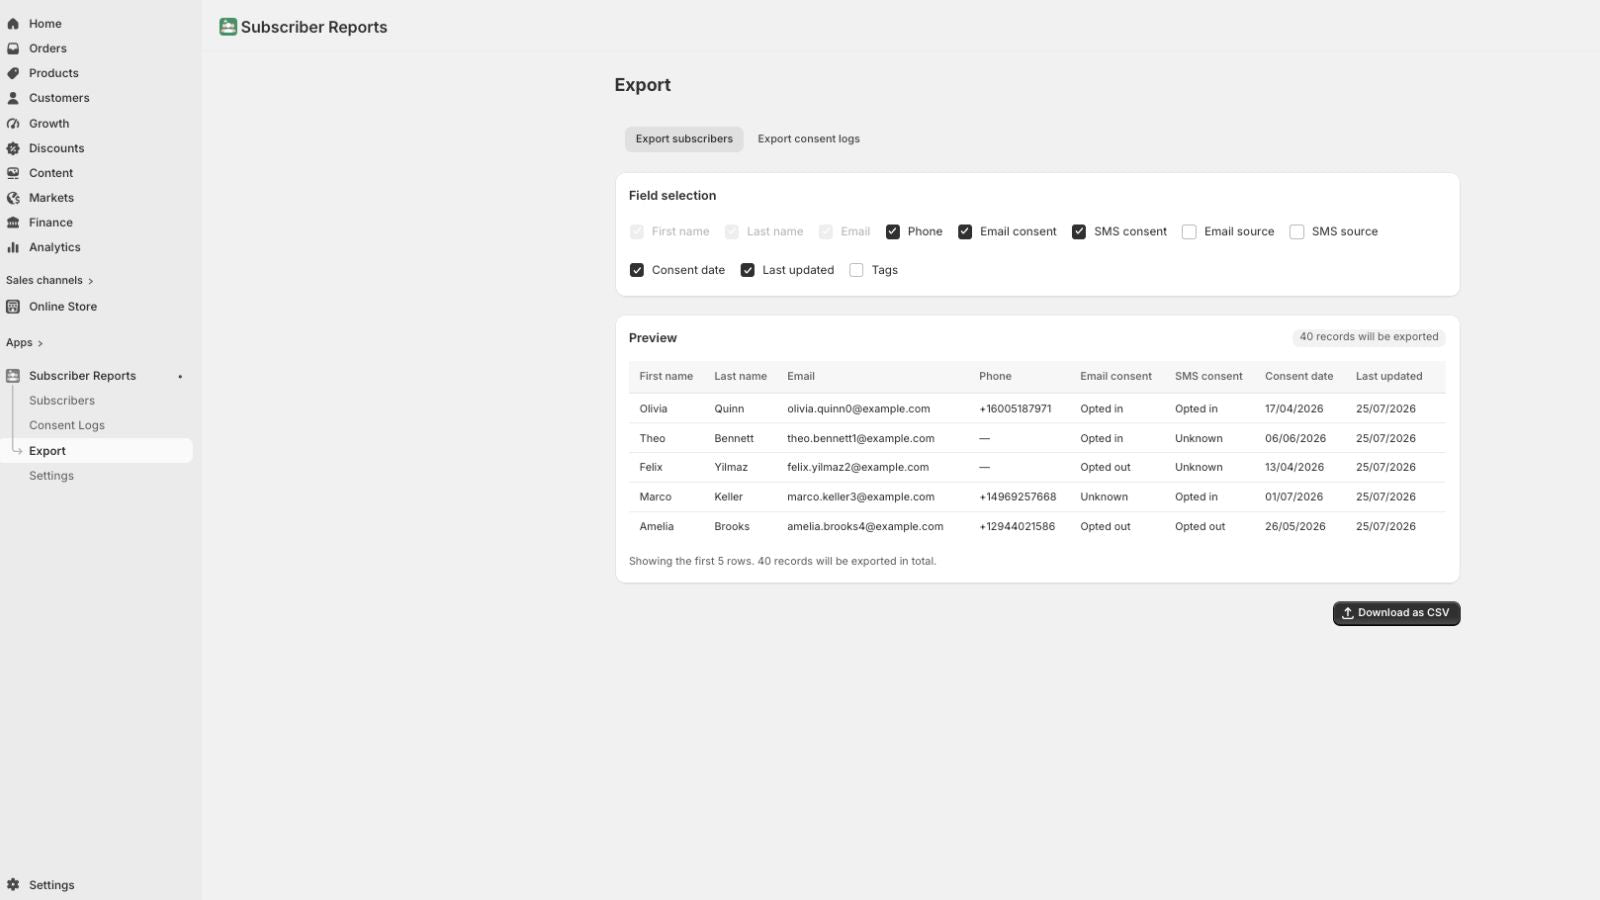Click the disabled Last name checkbox
The height and width of the screenshot is (900, 1600).
tap(732, 232)
